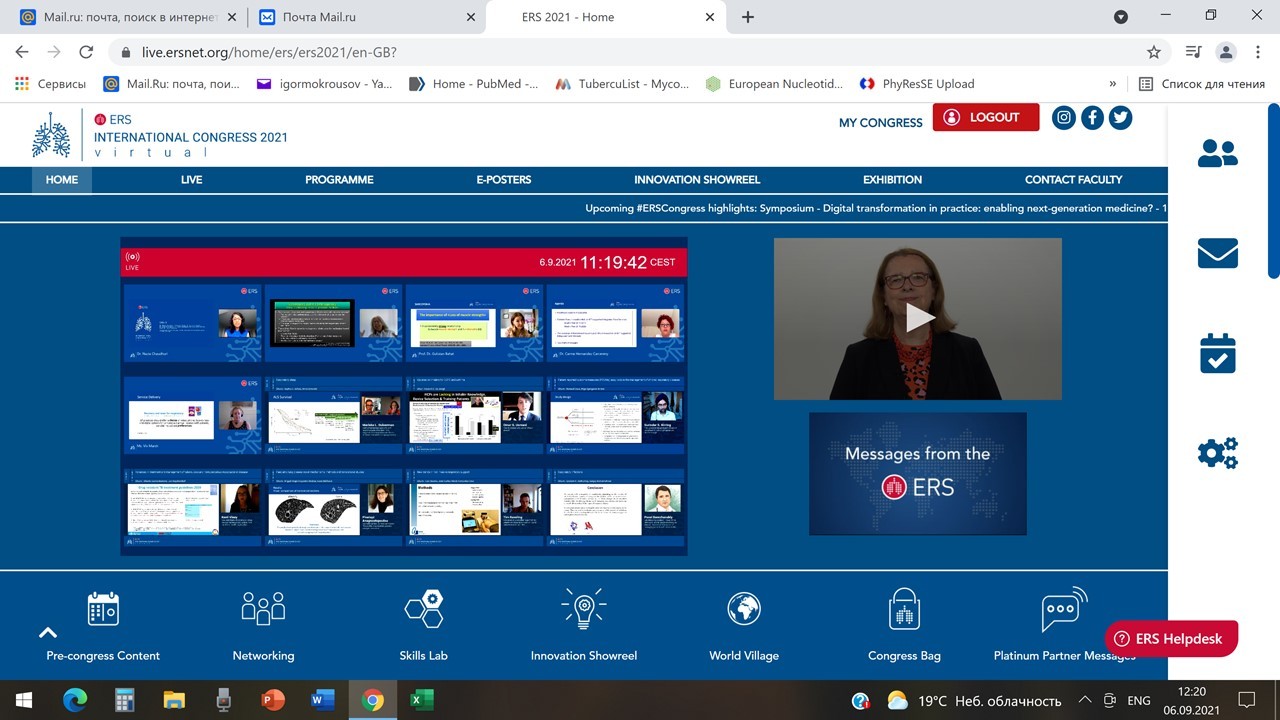The width and height of the screenshot is (1280, 720).
Task: Open the attendees people icon in sidebar
Action: 1217,153
